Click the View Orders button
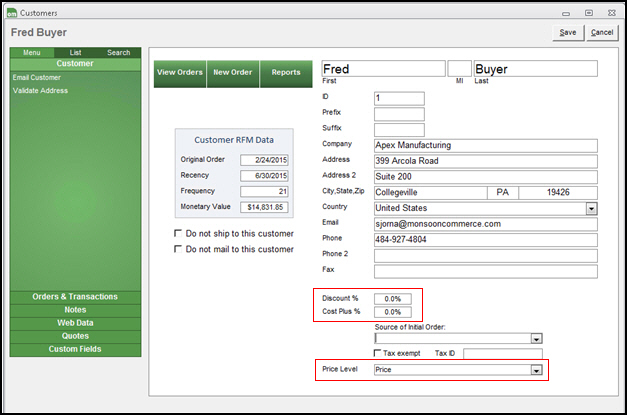 click(x=180, y=73)
